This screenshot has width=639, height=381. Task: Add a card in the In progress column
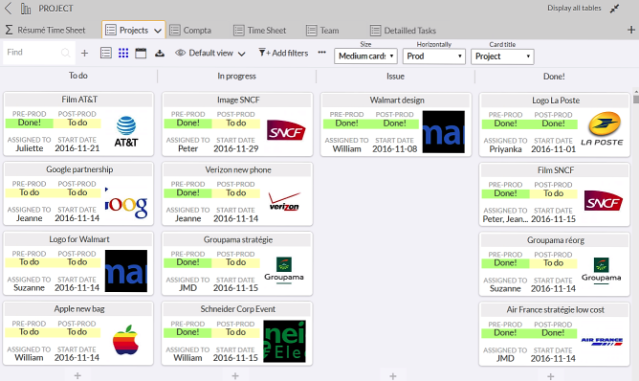pyautogui.click(x=235, y=376)
